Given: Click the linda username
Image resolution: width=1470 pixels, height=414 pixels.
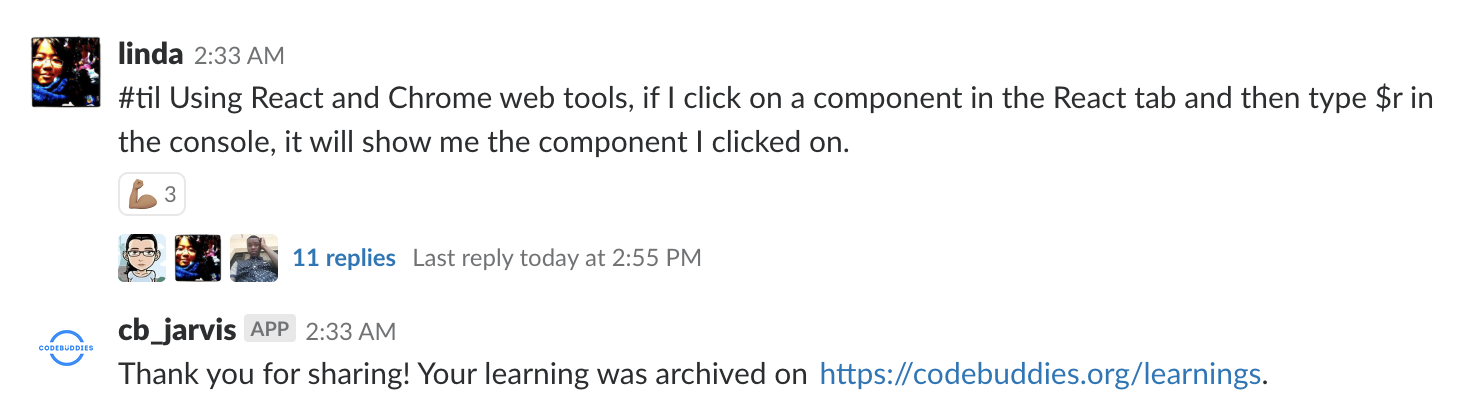Looking at the screenshot, I should point(150,55).
